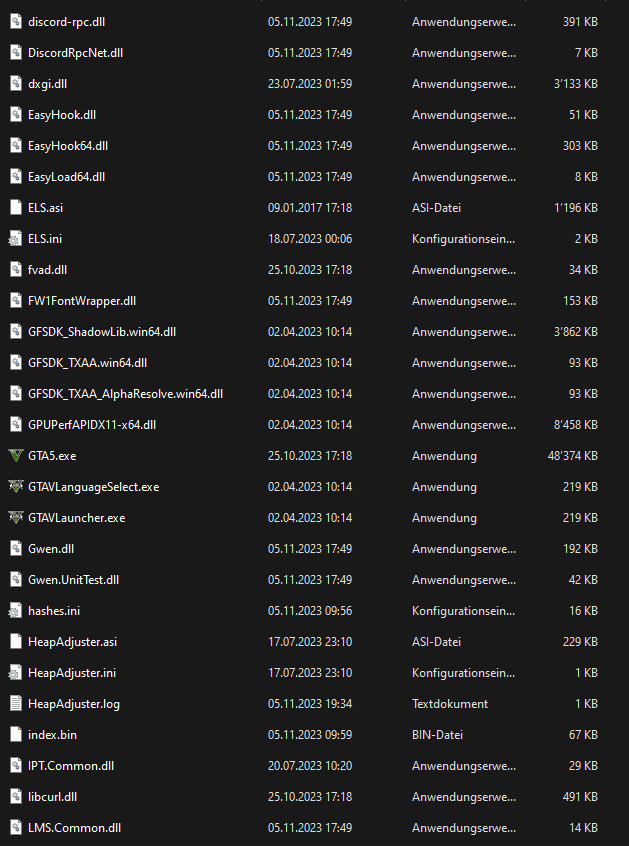629x846 pixels.
Task: Select the file name DiscordRpcNet.dll
Action: (76, 53)
